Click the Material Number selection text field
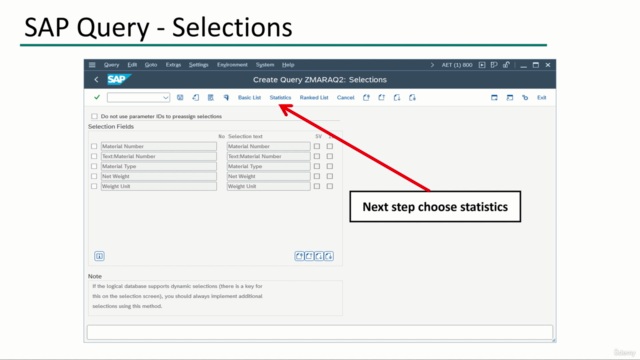This screenshot has width=640, height=360. click(x=269, y=146)
